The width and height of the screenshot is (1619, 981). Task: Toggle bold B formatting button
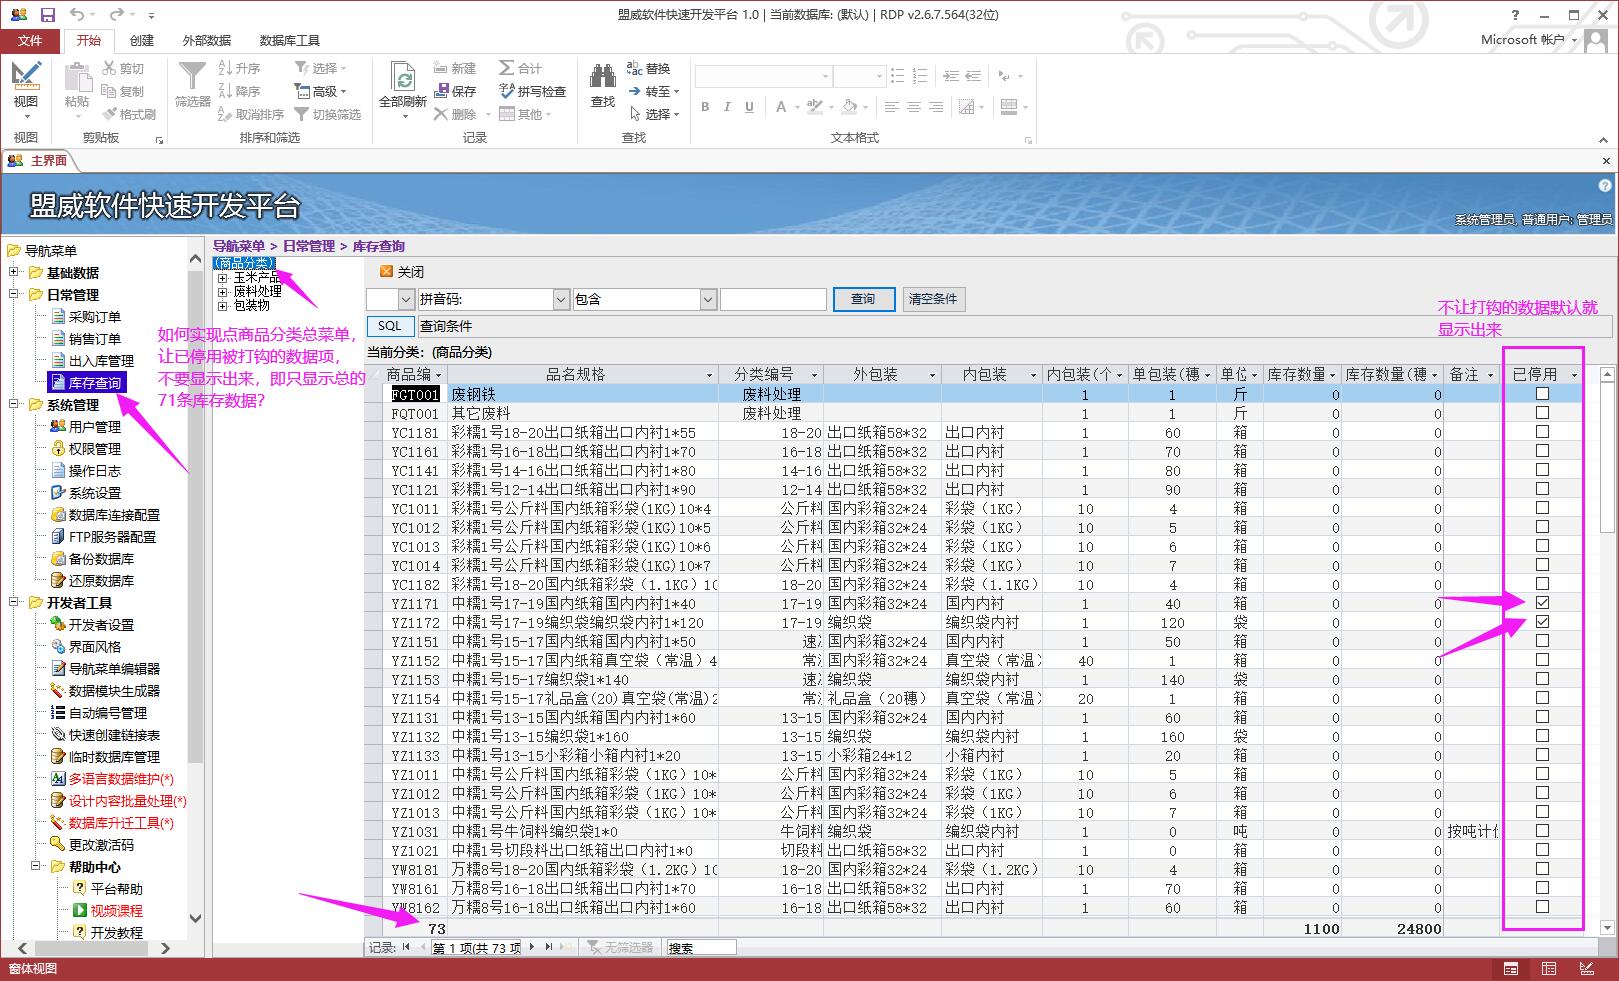[705, 107]
